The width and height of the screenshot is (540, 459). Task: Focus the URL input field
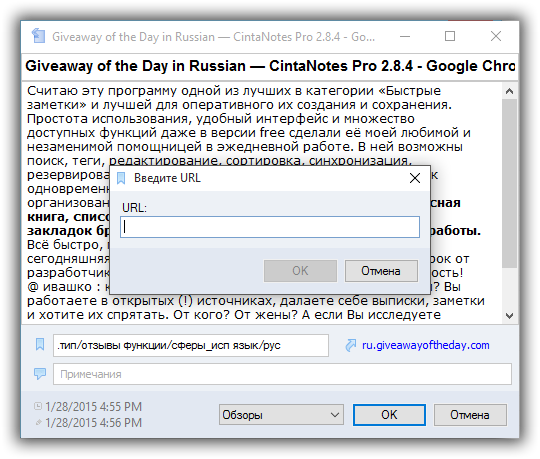pyautogui.click(x=270, y=227)
